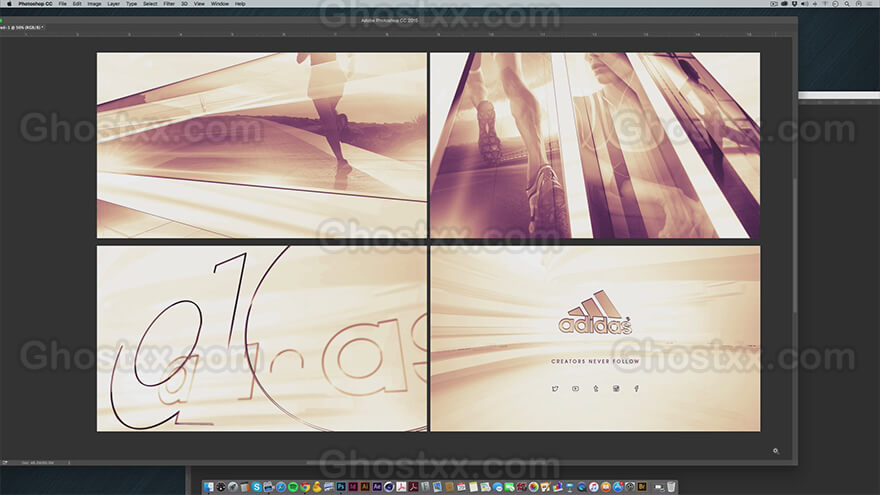Open Illustrator from the Dock
Viewport: 880px width, 495px height.
pyautogui.click(x=365, y=487)
